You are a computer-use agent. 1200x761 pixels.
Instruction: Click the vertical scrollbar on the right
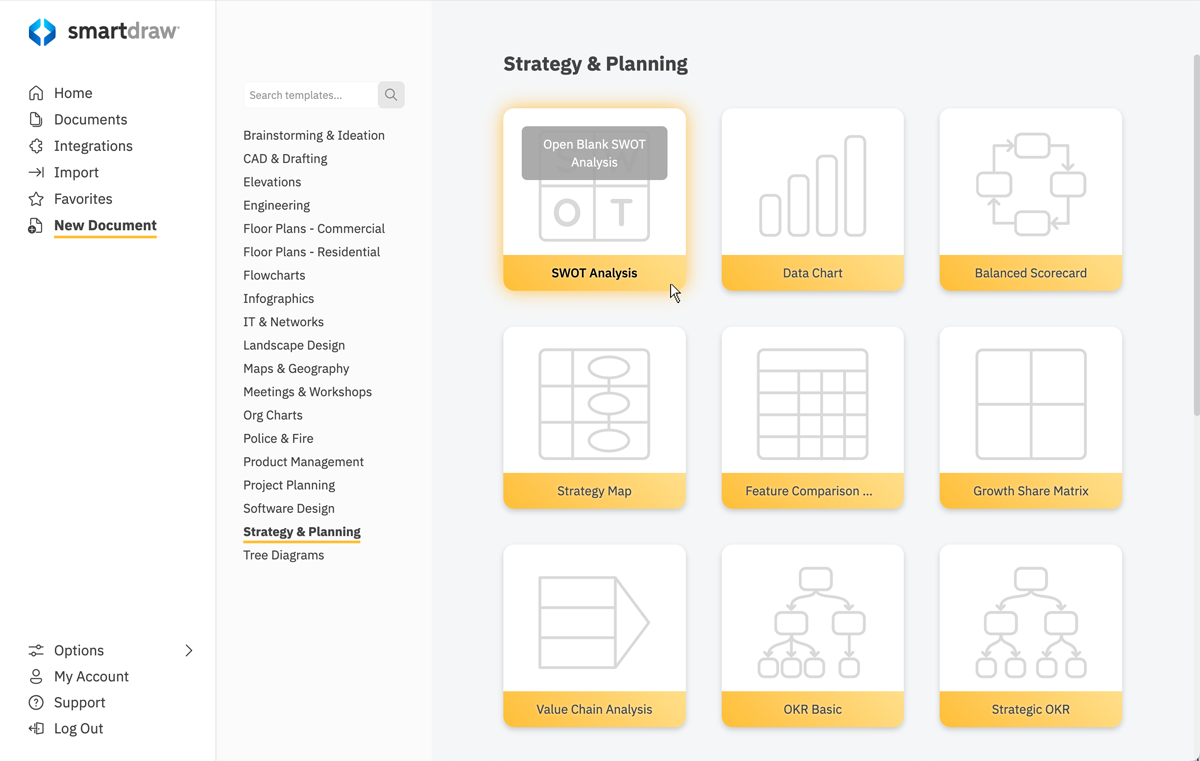pyautogui.click(x=1195, y=235)
